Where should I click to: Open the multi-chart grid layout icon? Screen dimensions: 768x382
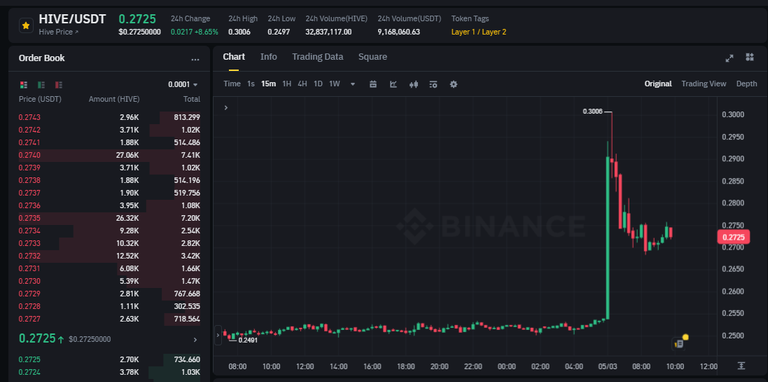pyautogui.click(x=749, y=57)
